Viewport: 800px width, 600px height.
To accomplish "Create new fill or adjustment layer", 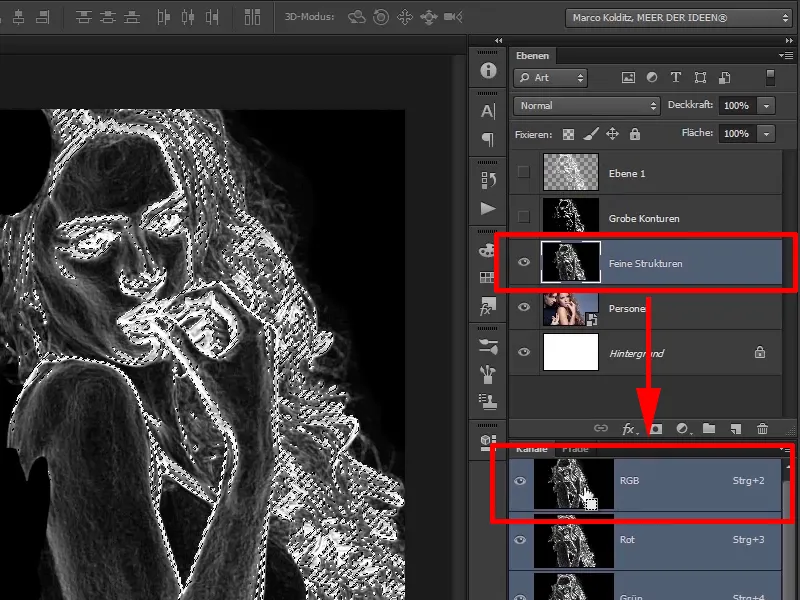I will click(682, 429).
